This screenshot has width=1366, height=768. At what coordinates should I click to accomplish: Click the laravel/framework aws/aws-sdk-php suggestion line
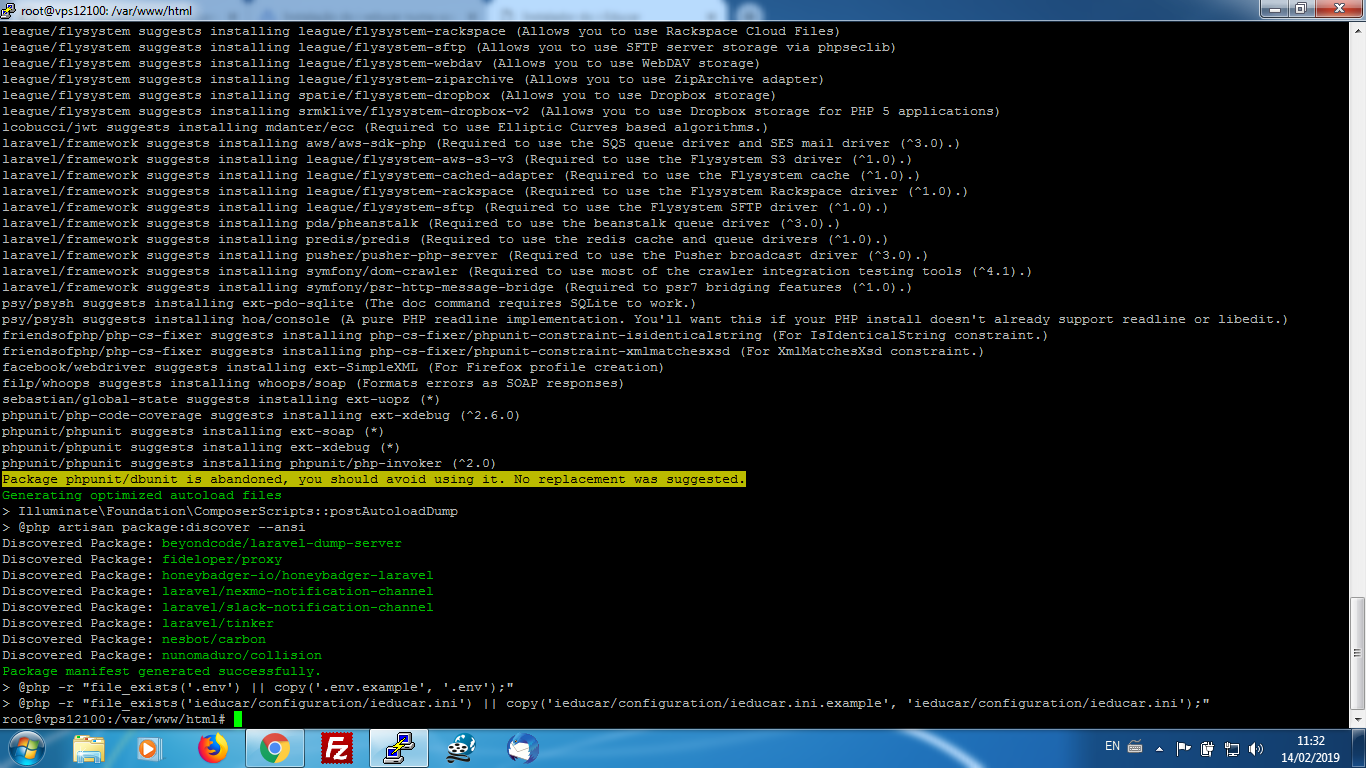tap(482, 143)
